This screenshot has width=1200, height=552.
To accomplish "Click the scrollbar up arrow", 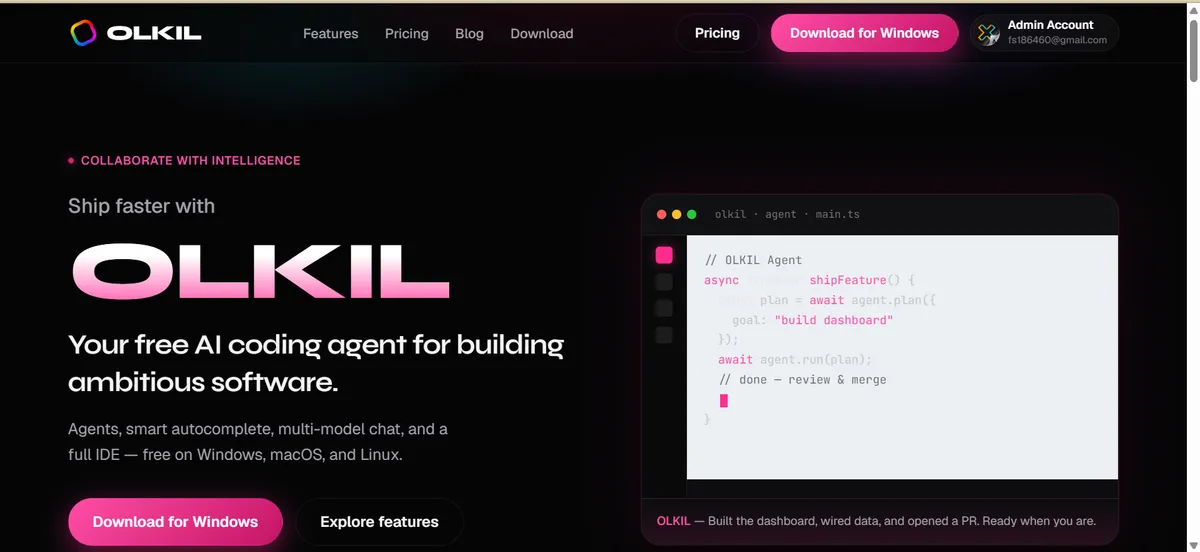I will [x=1193, y=8].
